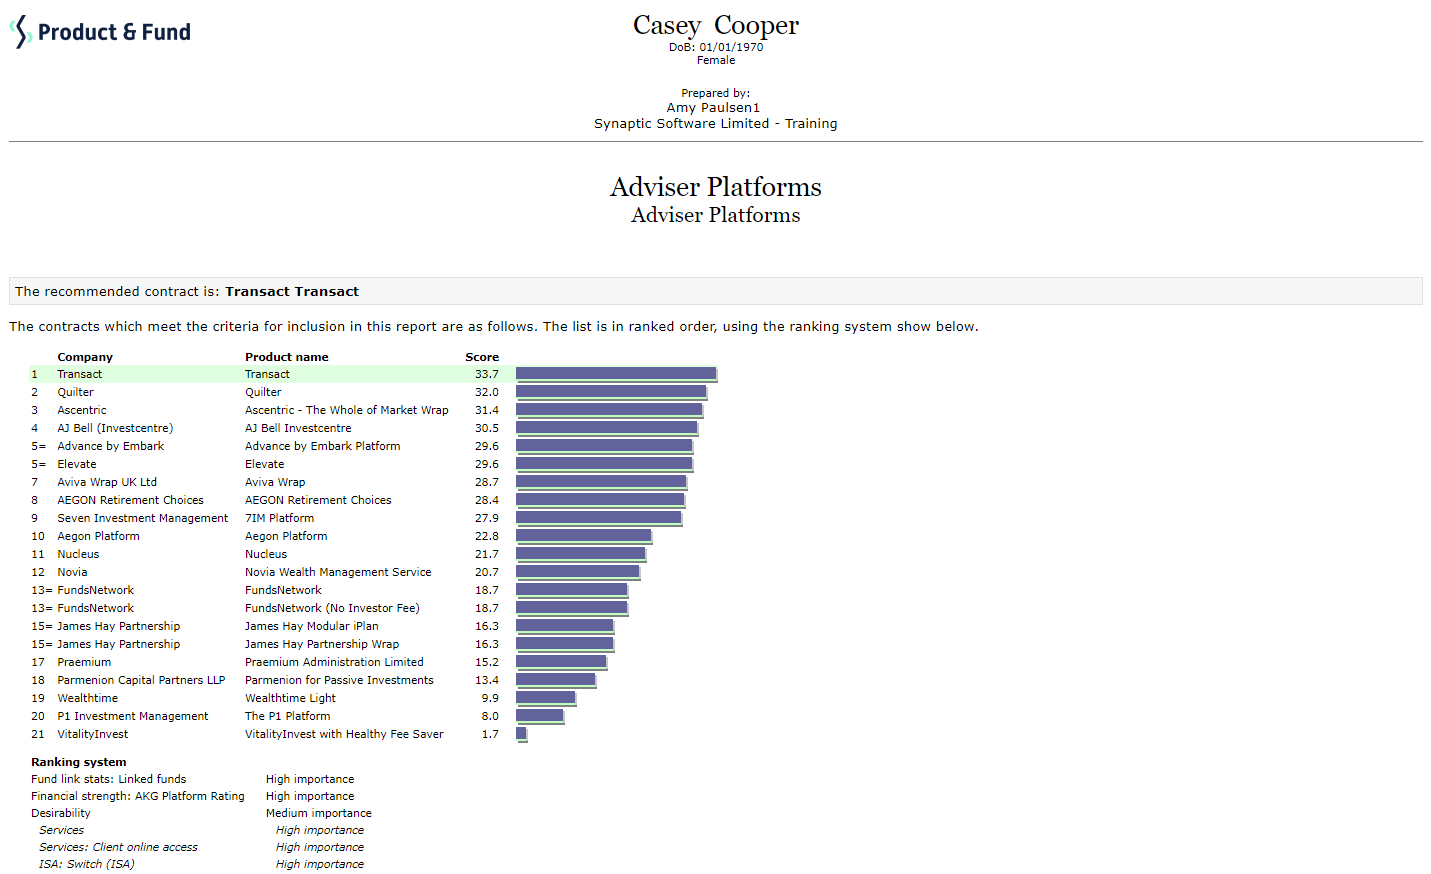
Task: Click the 7IM Platform product name
Action: 280,518
